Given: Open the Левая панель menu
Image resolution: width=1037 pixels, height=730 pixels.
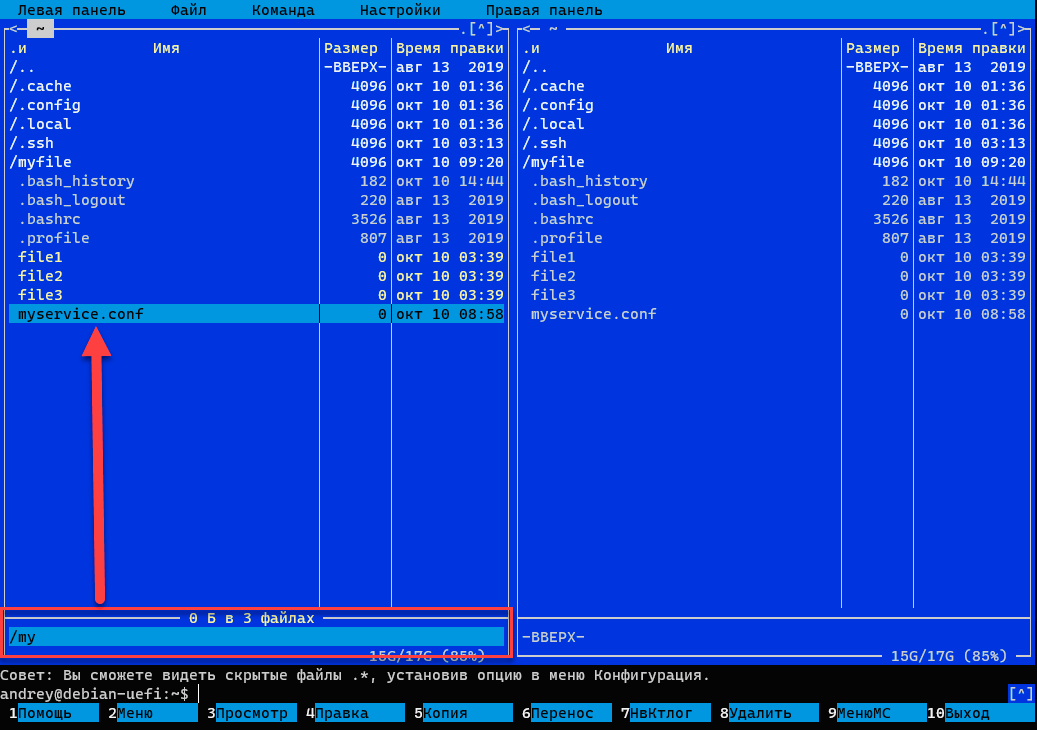Looking at the screenshot, I should tap(71, 10).
